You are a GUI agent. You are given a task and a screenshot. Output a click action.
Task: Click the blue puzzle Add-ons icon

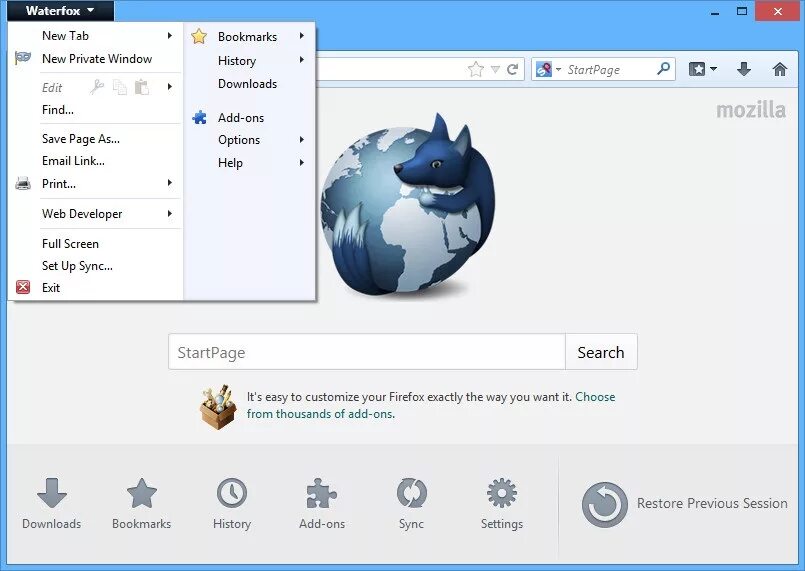(199, 118)
